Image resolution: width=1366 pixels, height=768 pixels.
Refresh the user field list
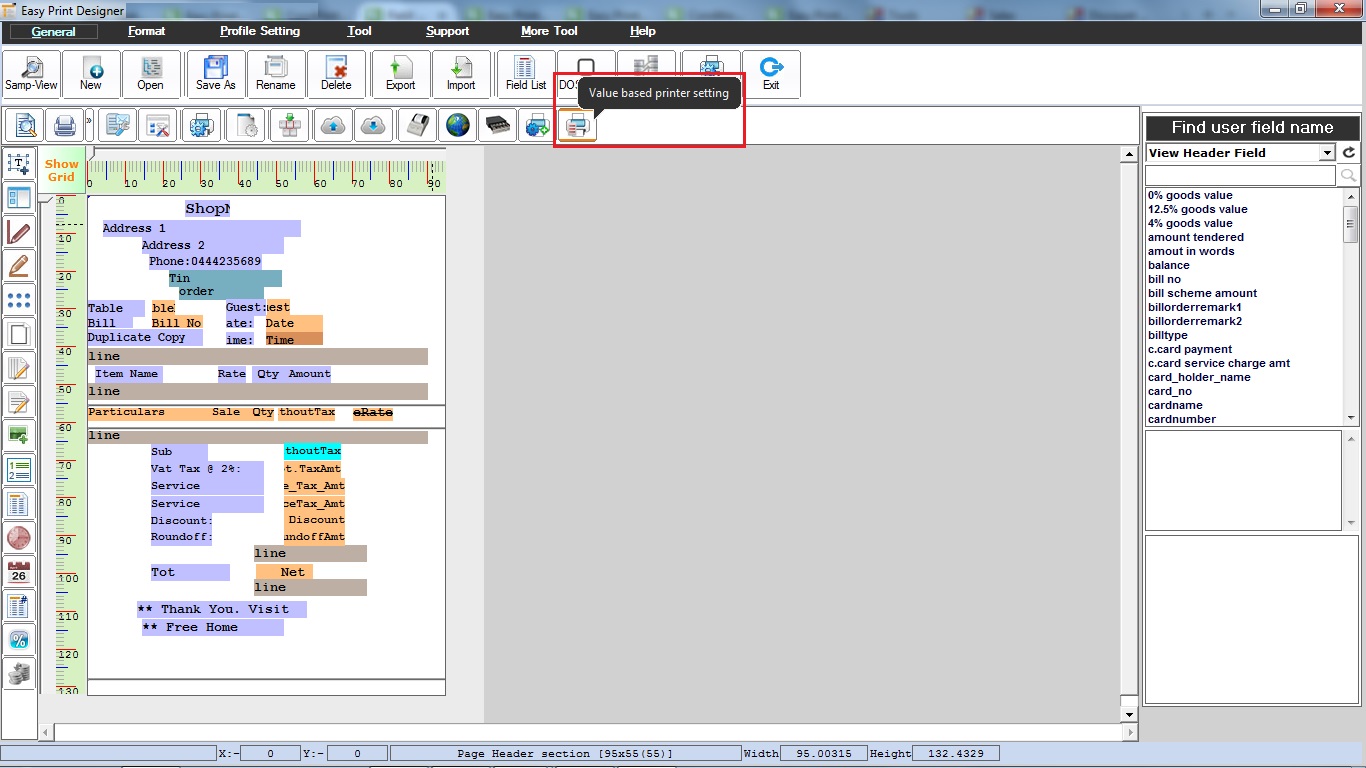coord(1349,153)
